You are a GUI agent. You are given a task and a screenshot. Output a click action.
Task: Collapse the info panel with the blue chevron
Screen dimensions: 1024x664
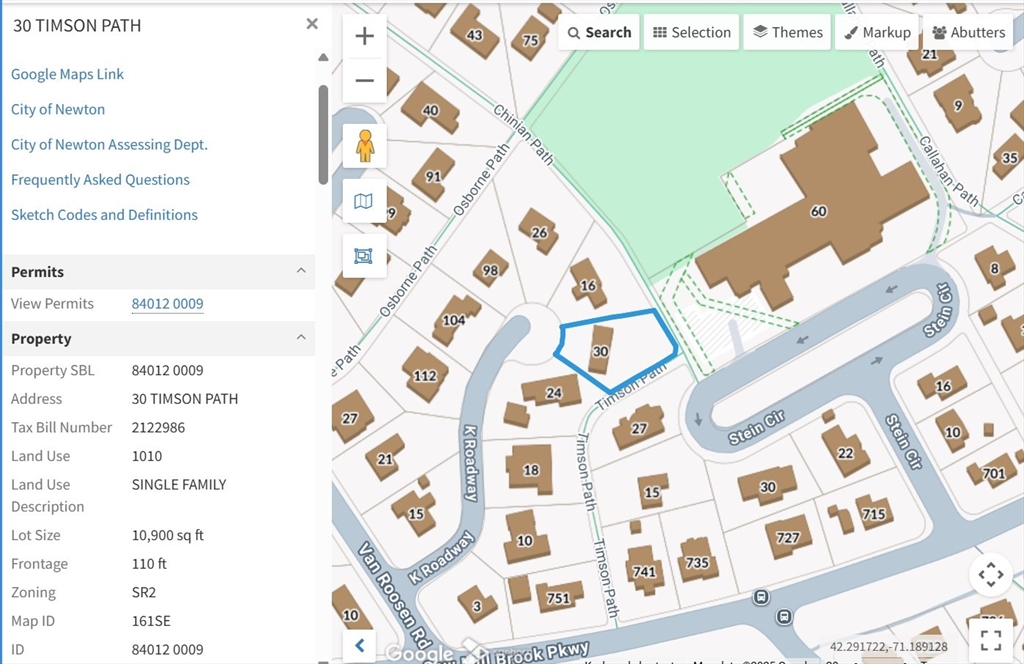tap(359, 645)
